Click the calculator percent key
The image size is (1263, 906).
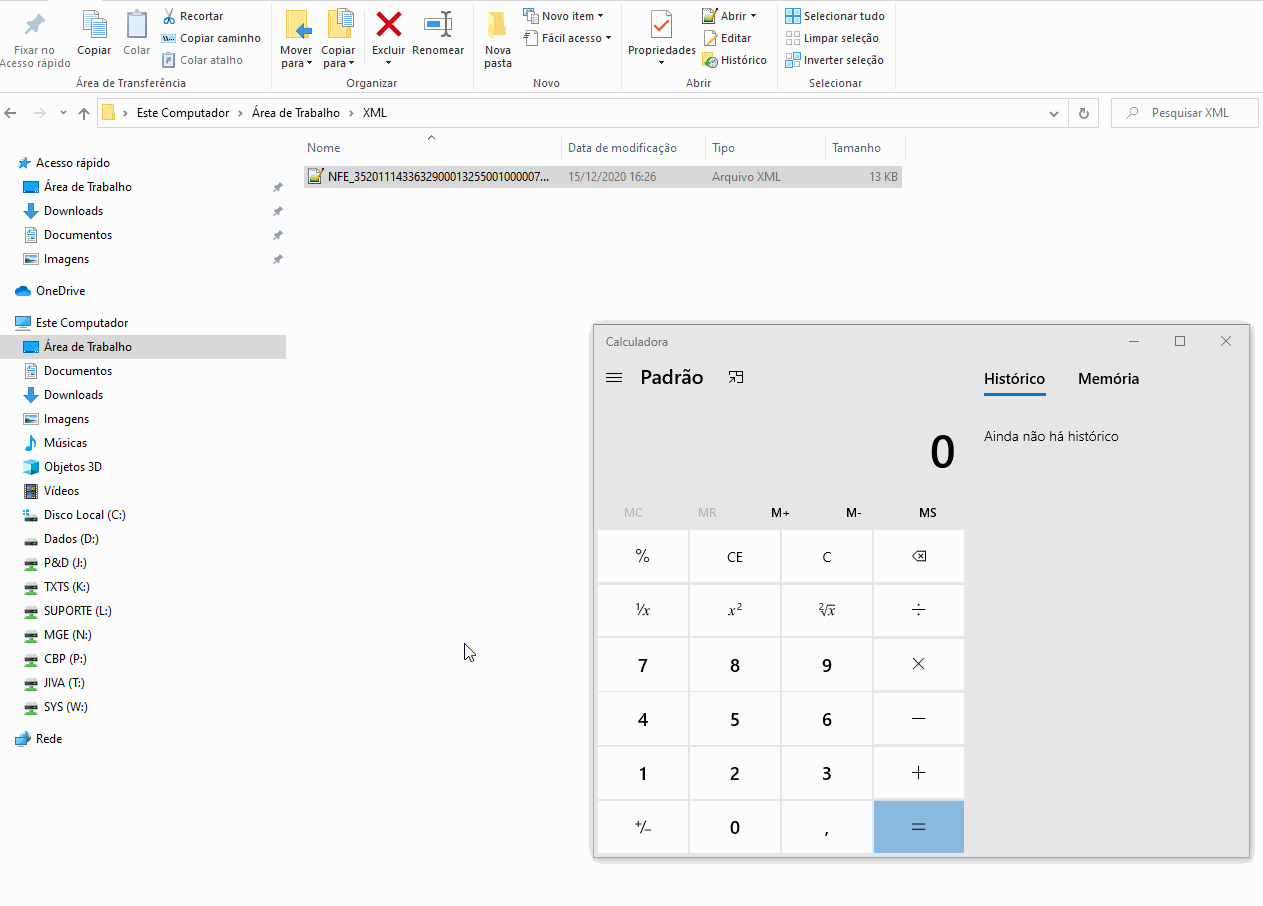(643, 557)
